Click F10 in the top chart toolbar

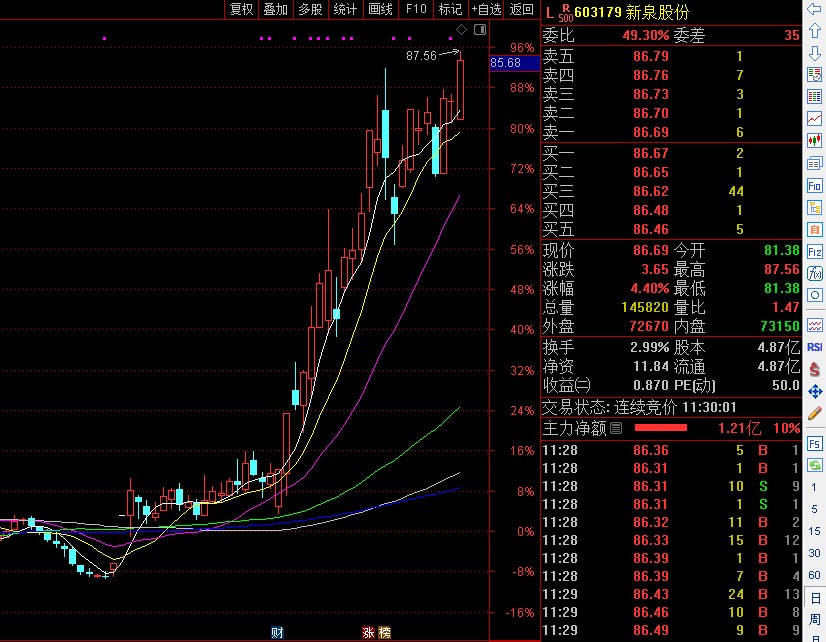tap(416, 9)
